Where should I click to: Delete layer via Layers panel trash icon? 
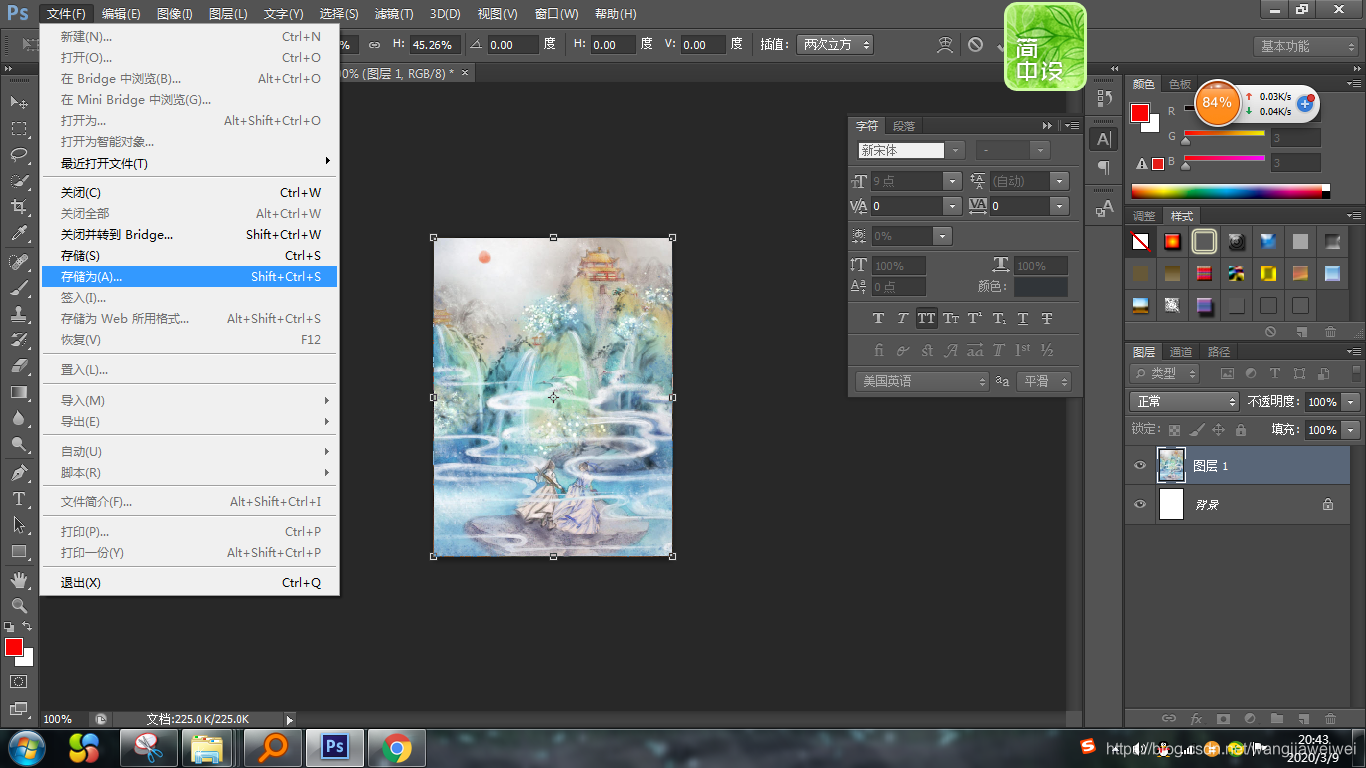coord(1330,718)
